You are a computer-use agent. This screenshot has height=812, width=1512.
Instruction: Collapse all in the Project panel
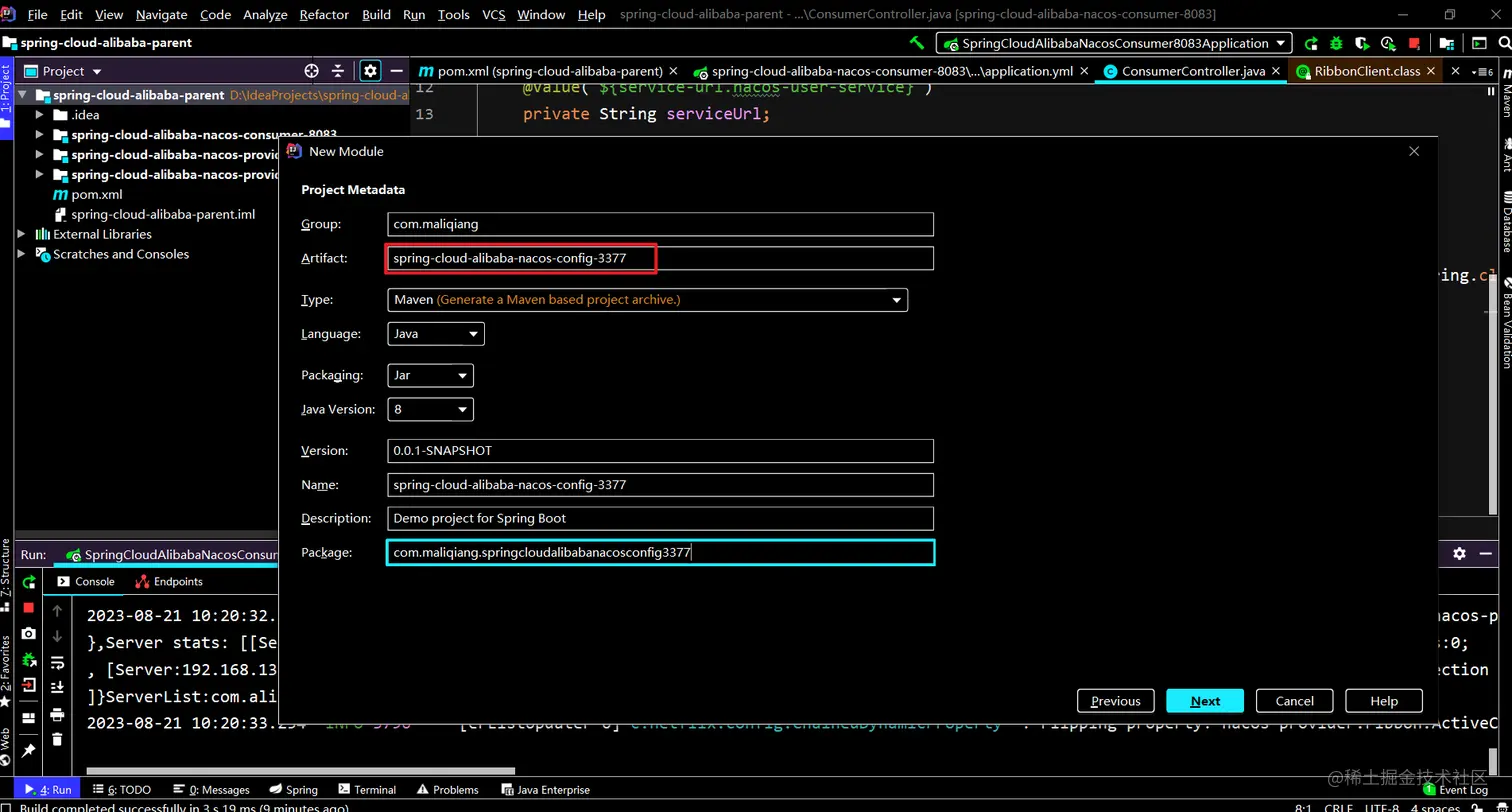pyautogui.click(x=338, y=71)
